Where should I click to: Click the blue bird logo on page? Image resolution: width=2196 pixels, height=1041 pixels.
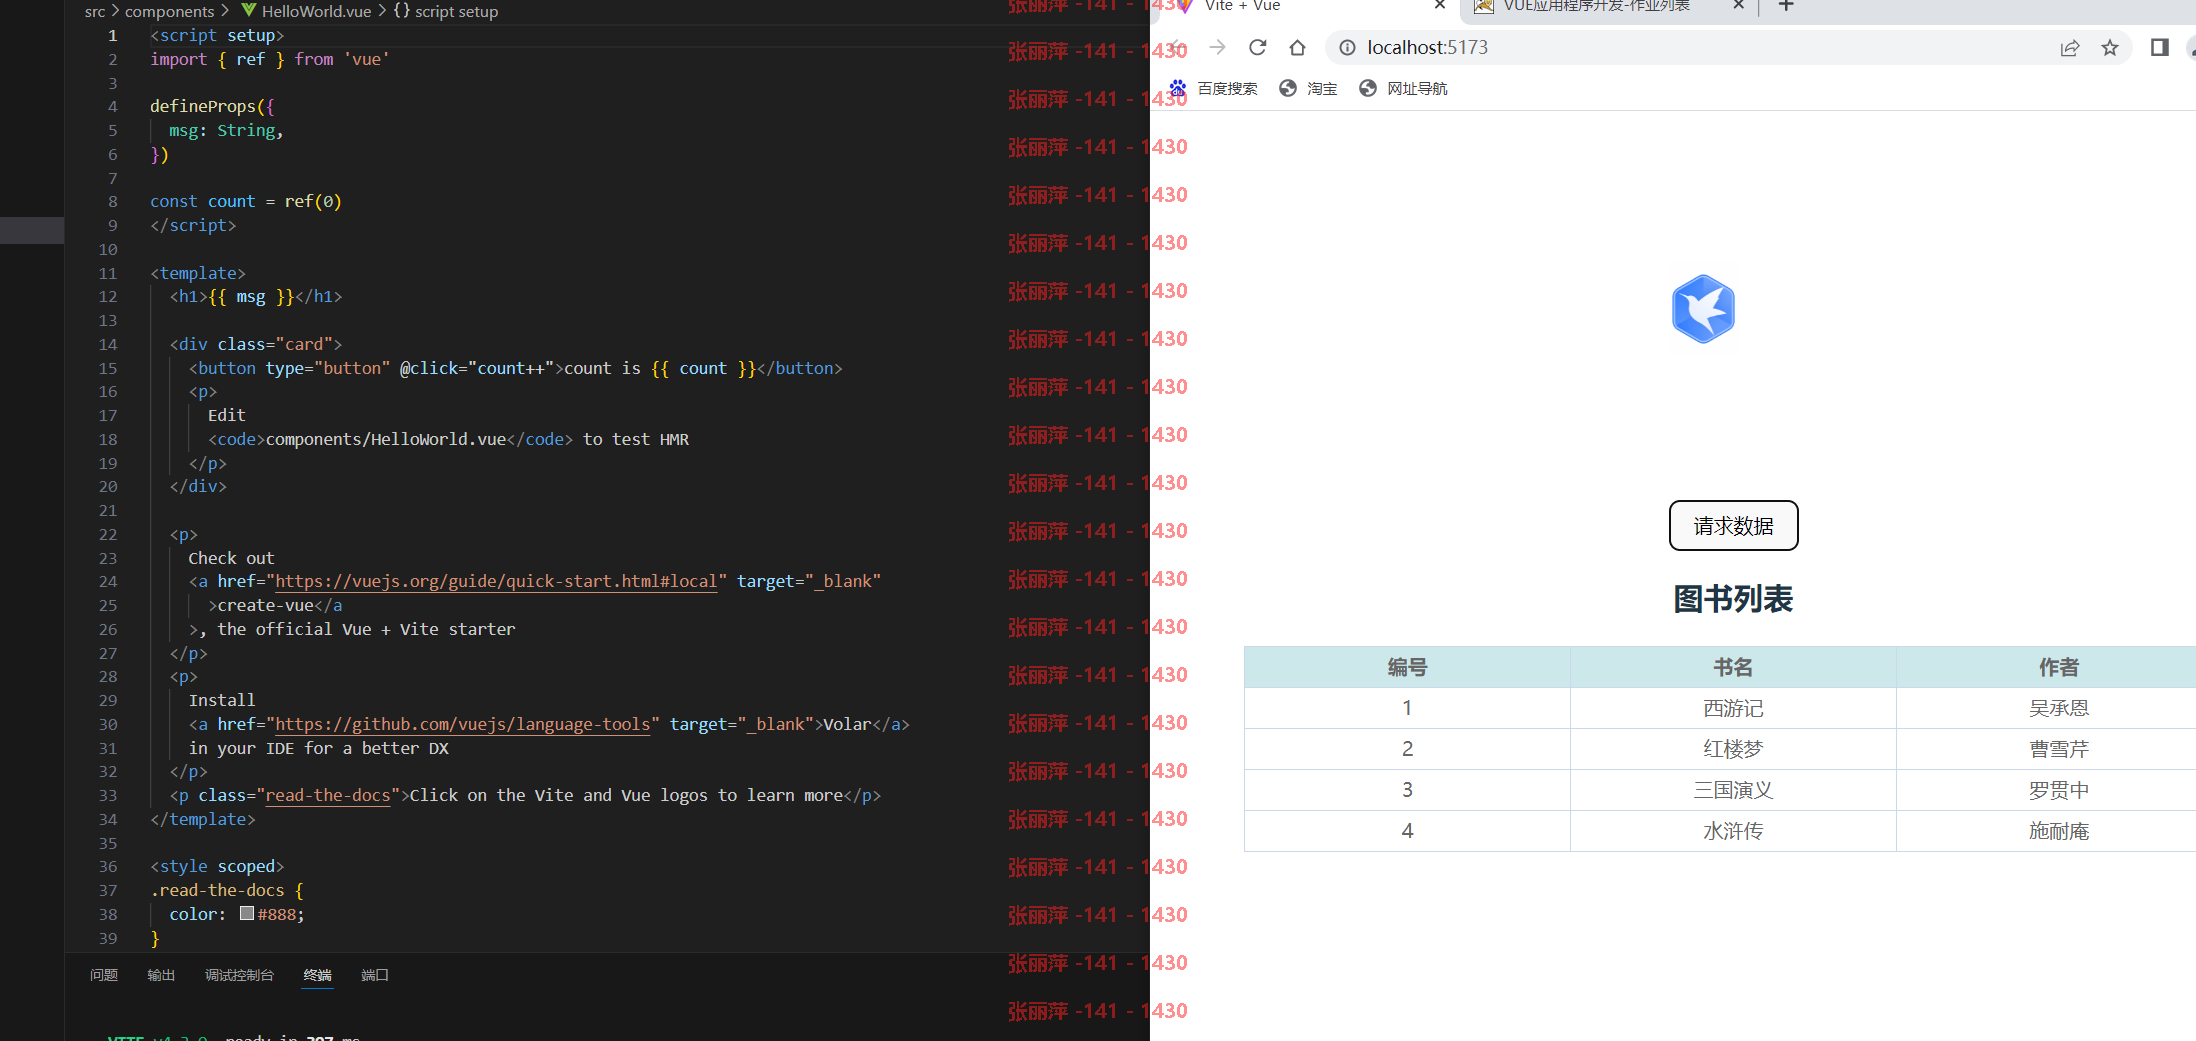coord(1703,309)
